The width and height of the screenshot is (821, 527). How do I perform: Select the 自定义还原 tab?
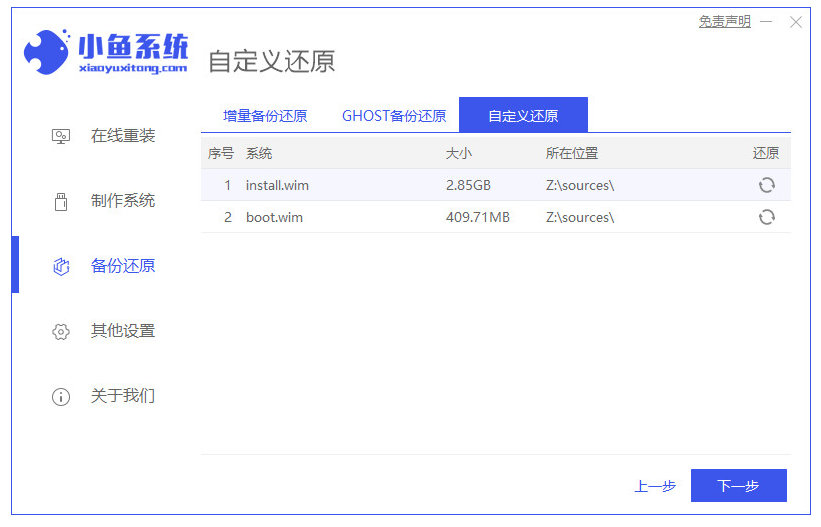pos(523,116)
